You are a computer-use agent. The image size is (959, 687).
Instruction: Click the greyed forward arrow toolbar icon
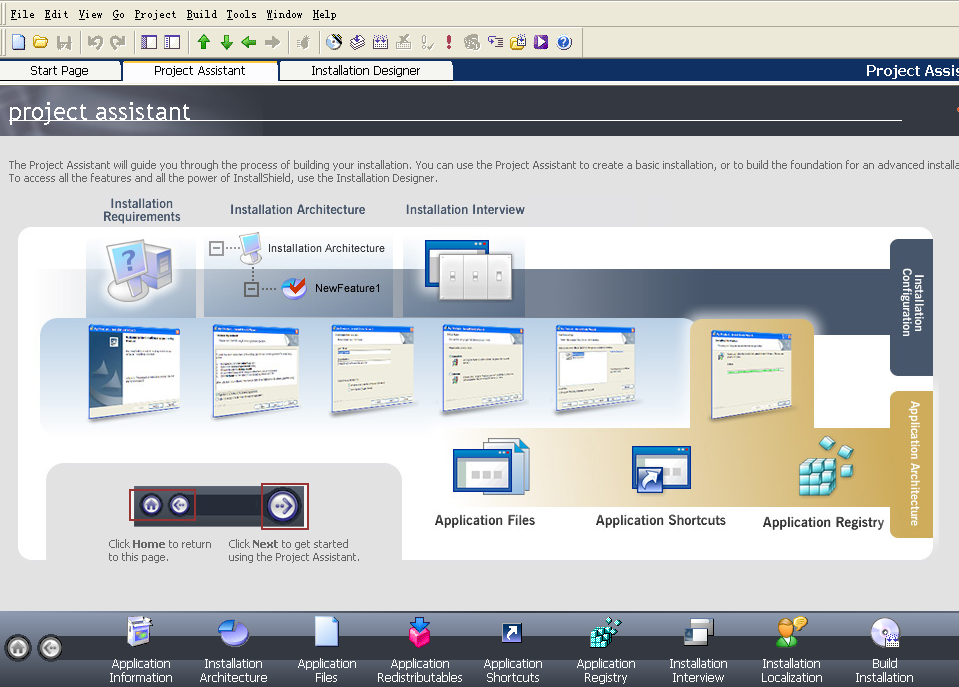pyautogui.click(x=272, y=42)
